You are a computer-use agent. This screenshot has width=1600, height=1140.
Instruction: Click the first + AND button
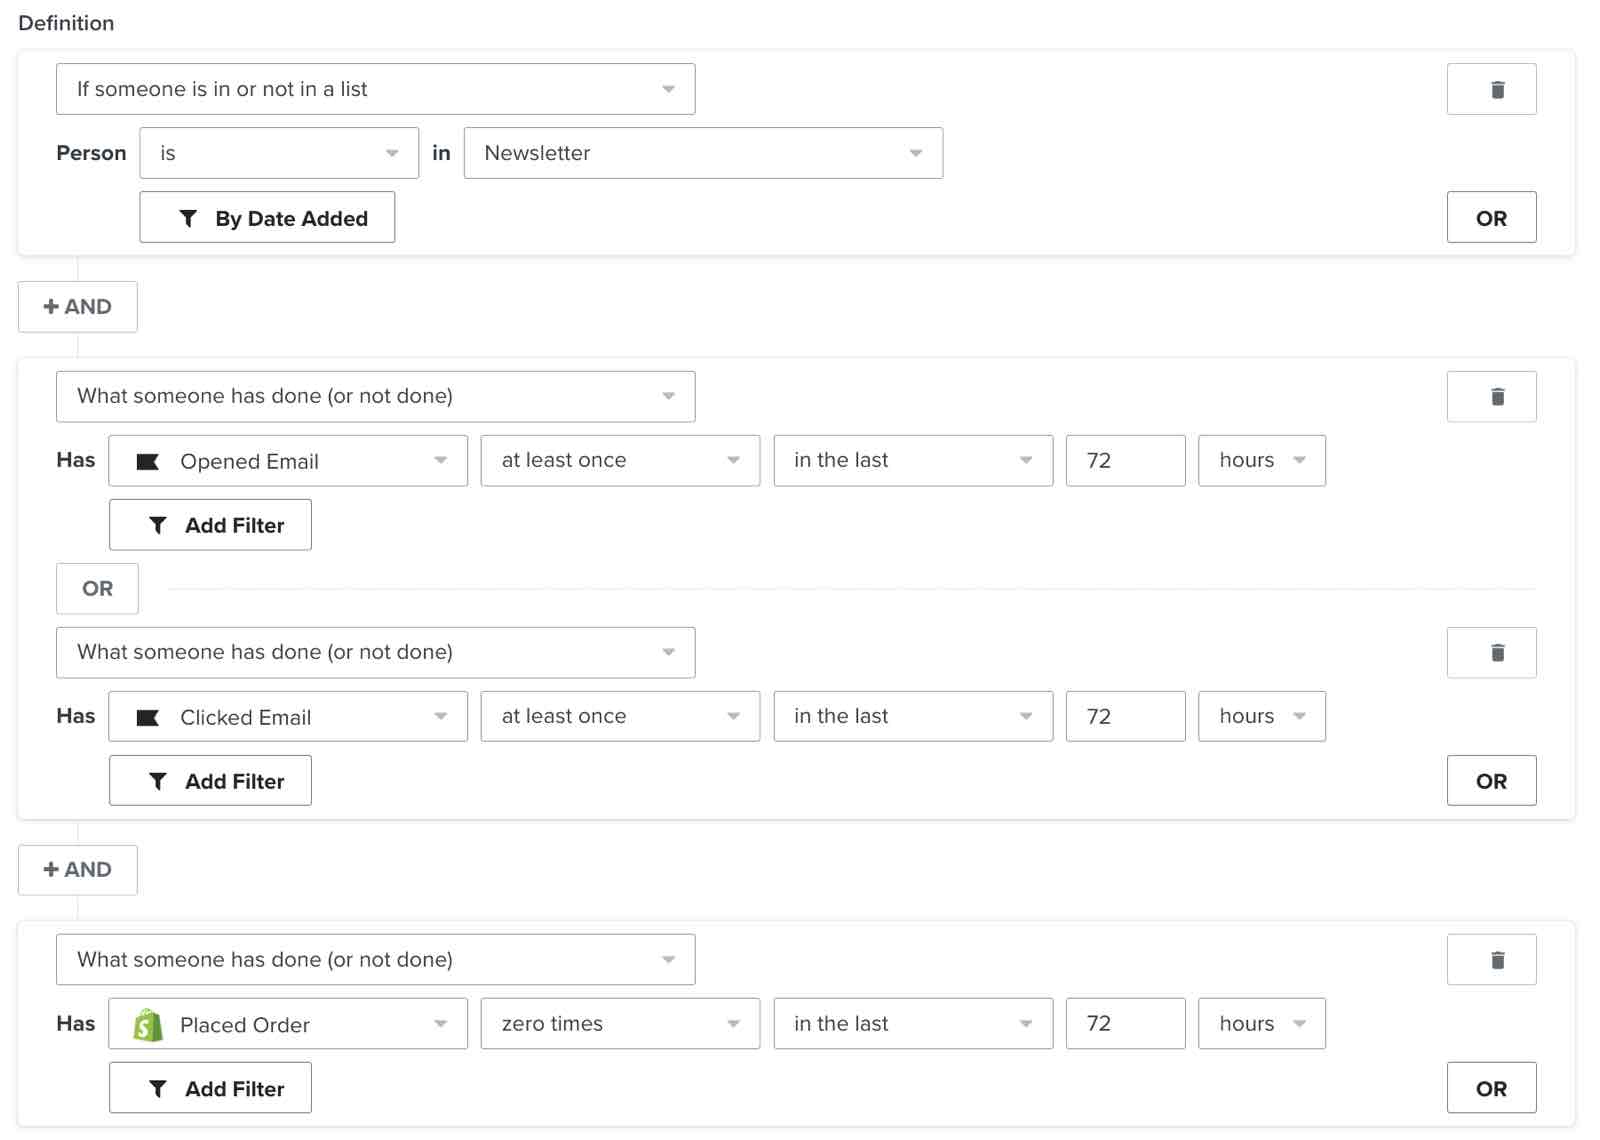77,307
